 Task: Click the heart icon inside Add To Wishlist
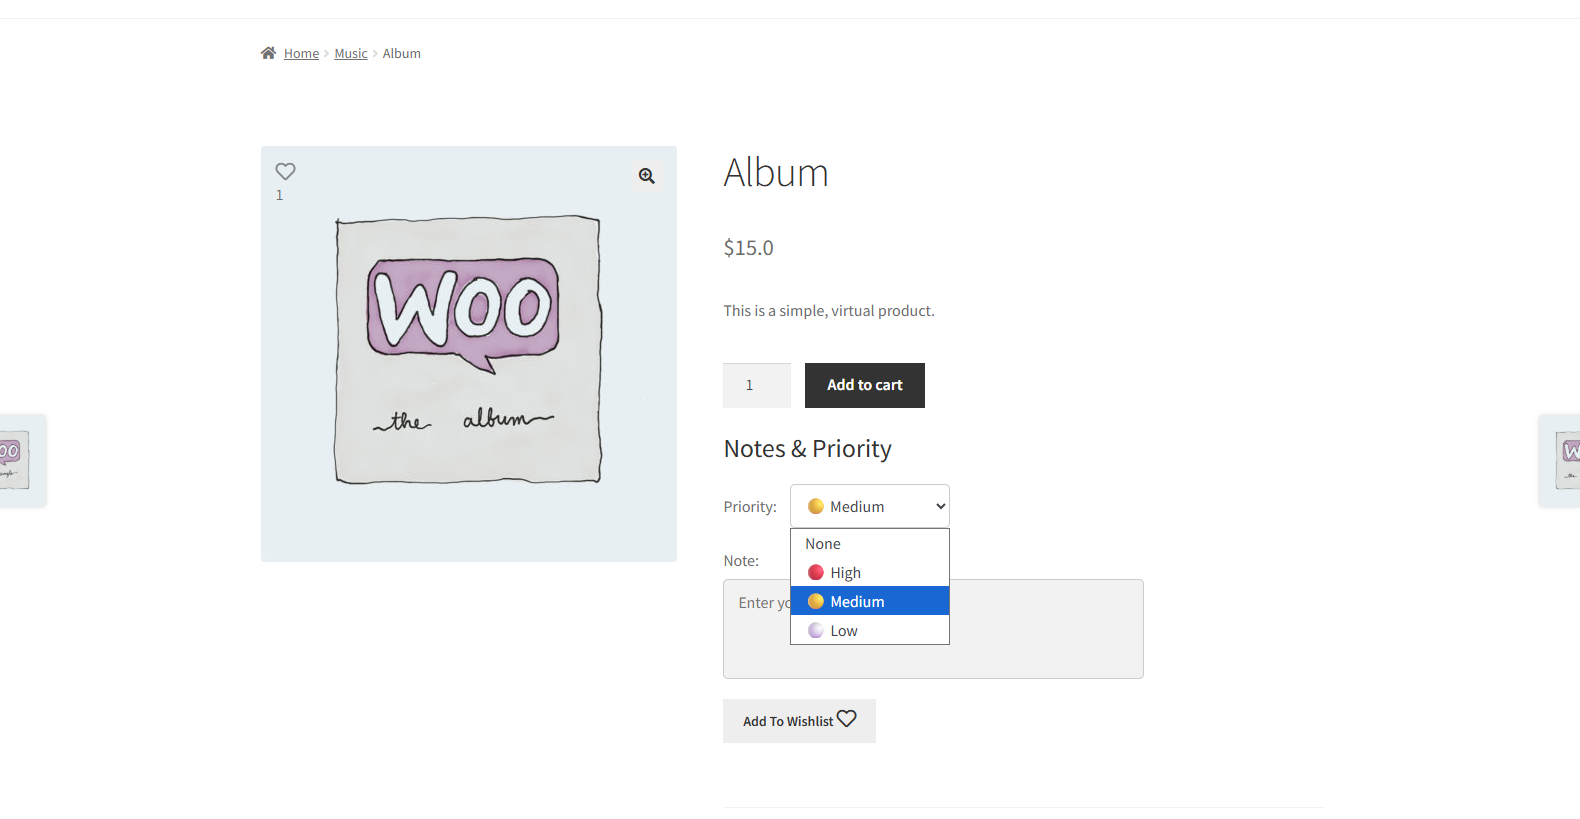[x=847, y=719]
